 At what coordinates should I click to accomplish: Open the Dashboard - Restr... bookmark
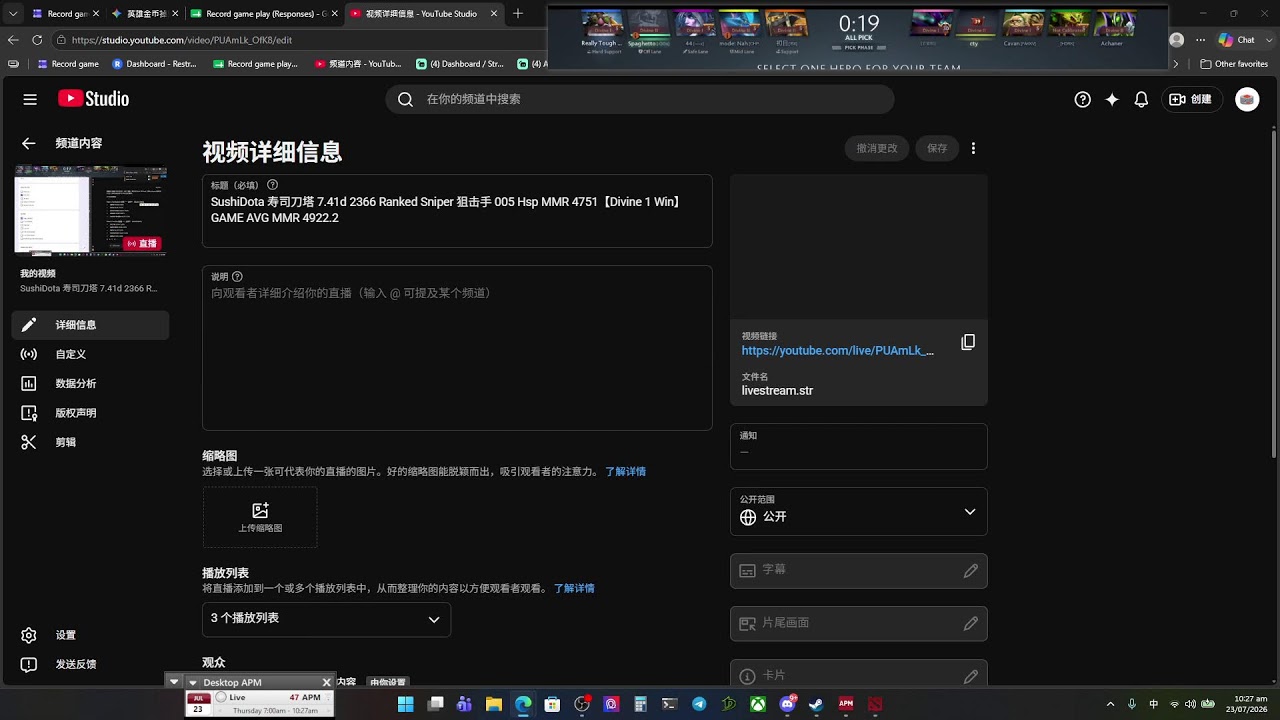pyautogui.click(x=154, y=64)
